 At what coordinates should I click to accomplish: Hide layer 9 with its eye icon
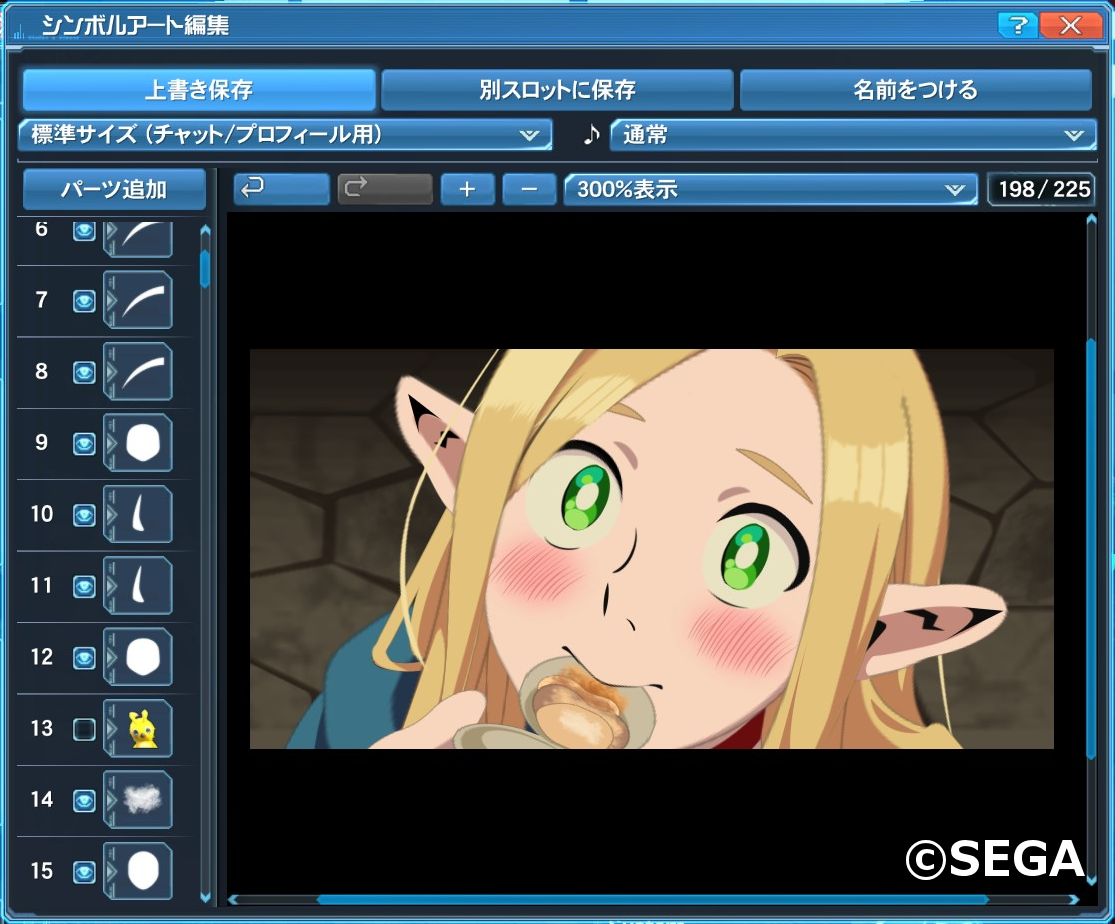(x=84, y=444)
